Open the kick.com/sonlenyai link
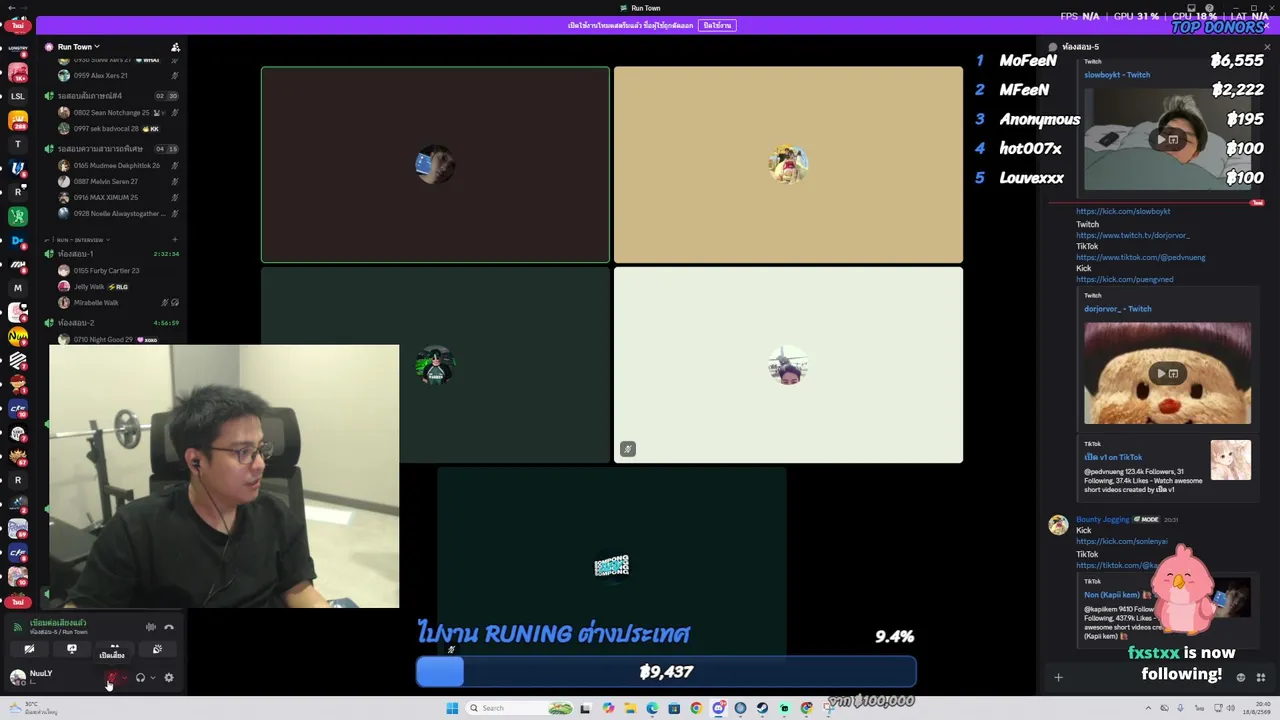 [x=1122, y=542]
